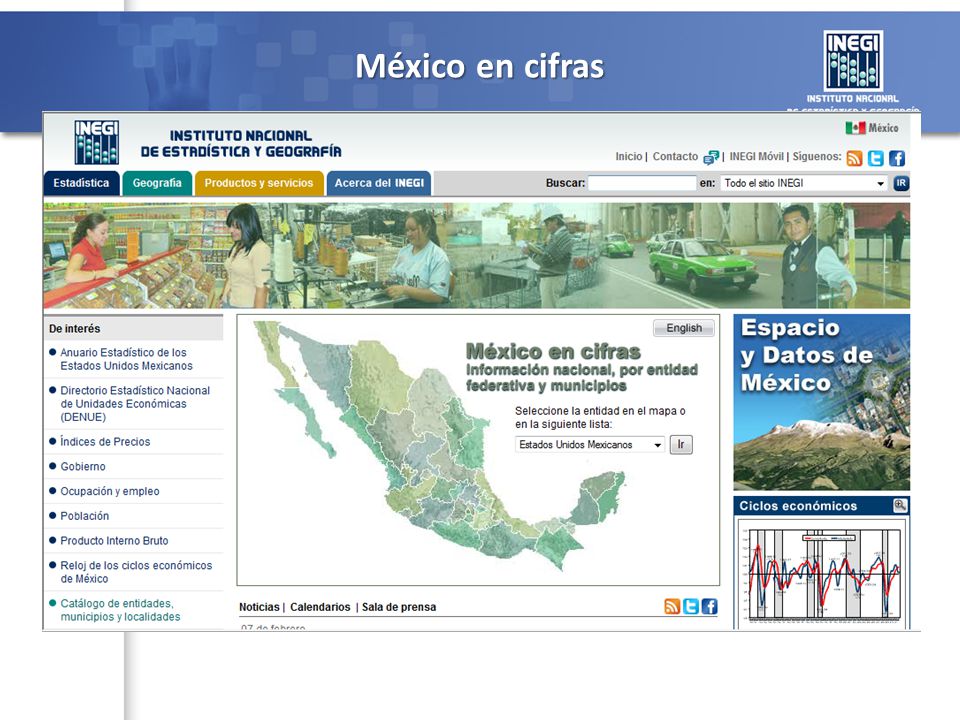Click the Facebook icon in Noticias bar
Screen dimensions: 960x720
(709, 606)
